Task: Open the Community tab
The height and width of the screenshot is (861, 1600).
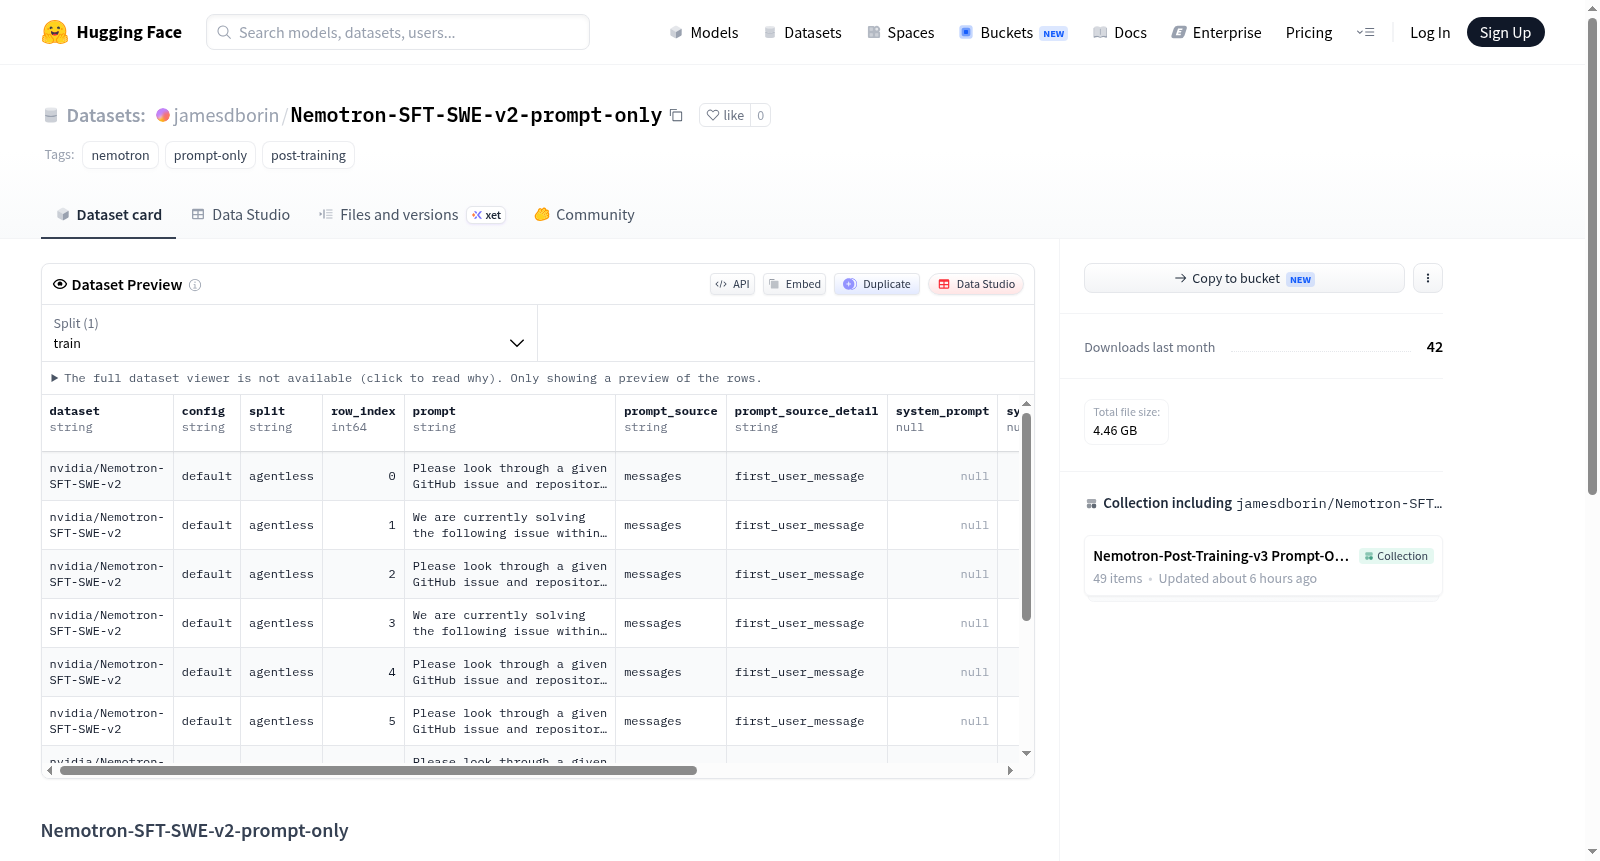Action: point(584,214)
